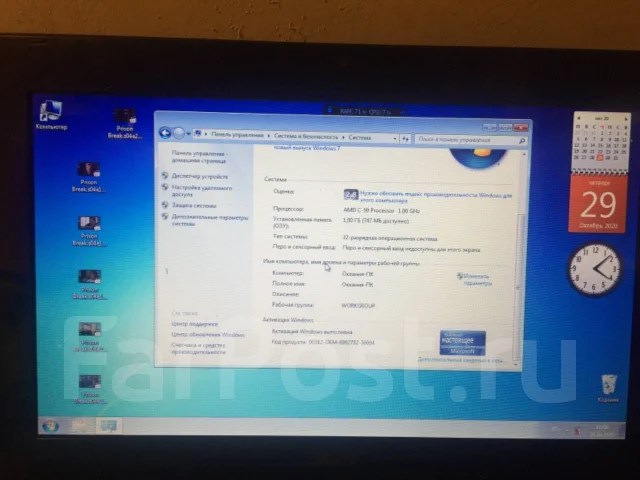
Task: Open Центр поддержки link
Action: [x=195, y=324]
